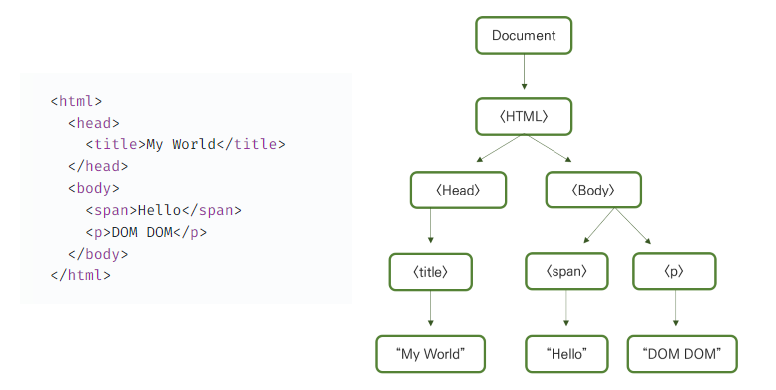Viewport: 776px width, 390px height.
Task: Select the ⟨Body⟩ node box in the diagram
Action: (x=593, y=190)
